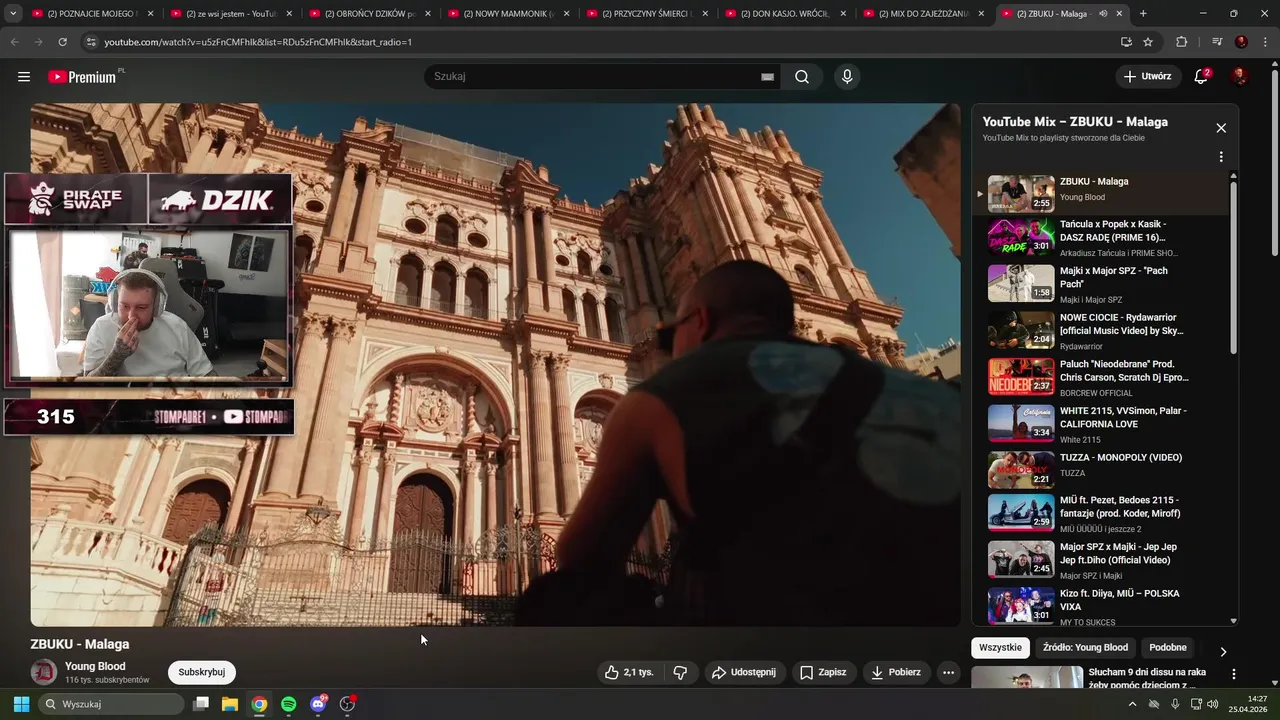Bookmark this page with star icon
The height and width of the screenshot is (720, 1280).
1148,42
